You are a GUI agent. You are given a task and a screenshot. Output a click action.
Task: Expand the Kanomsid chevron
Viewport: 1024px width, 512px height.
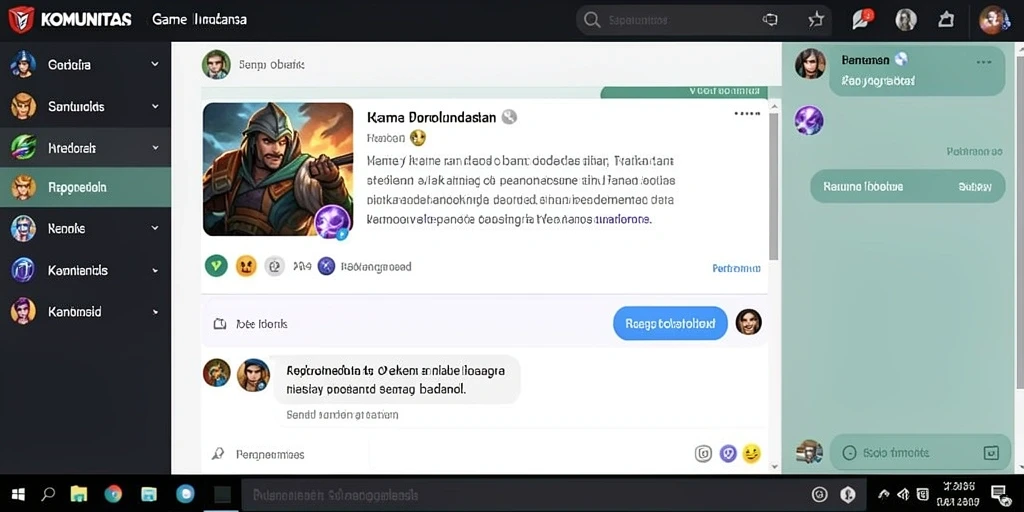pyautogui.click(x=155, y=312)
